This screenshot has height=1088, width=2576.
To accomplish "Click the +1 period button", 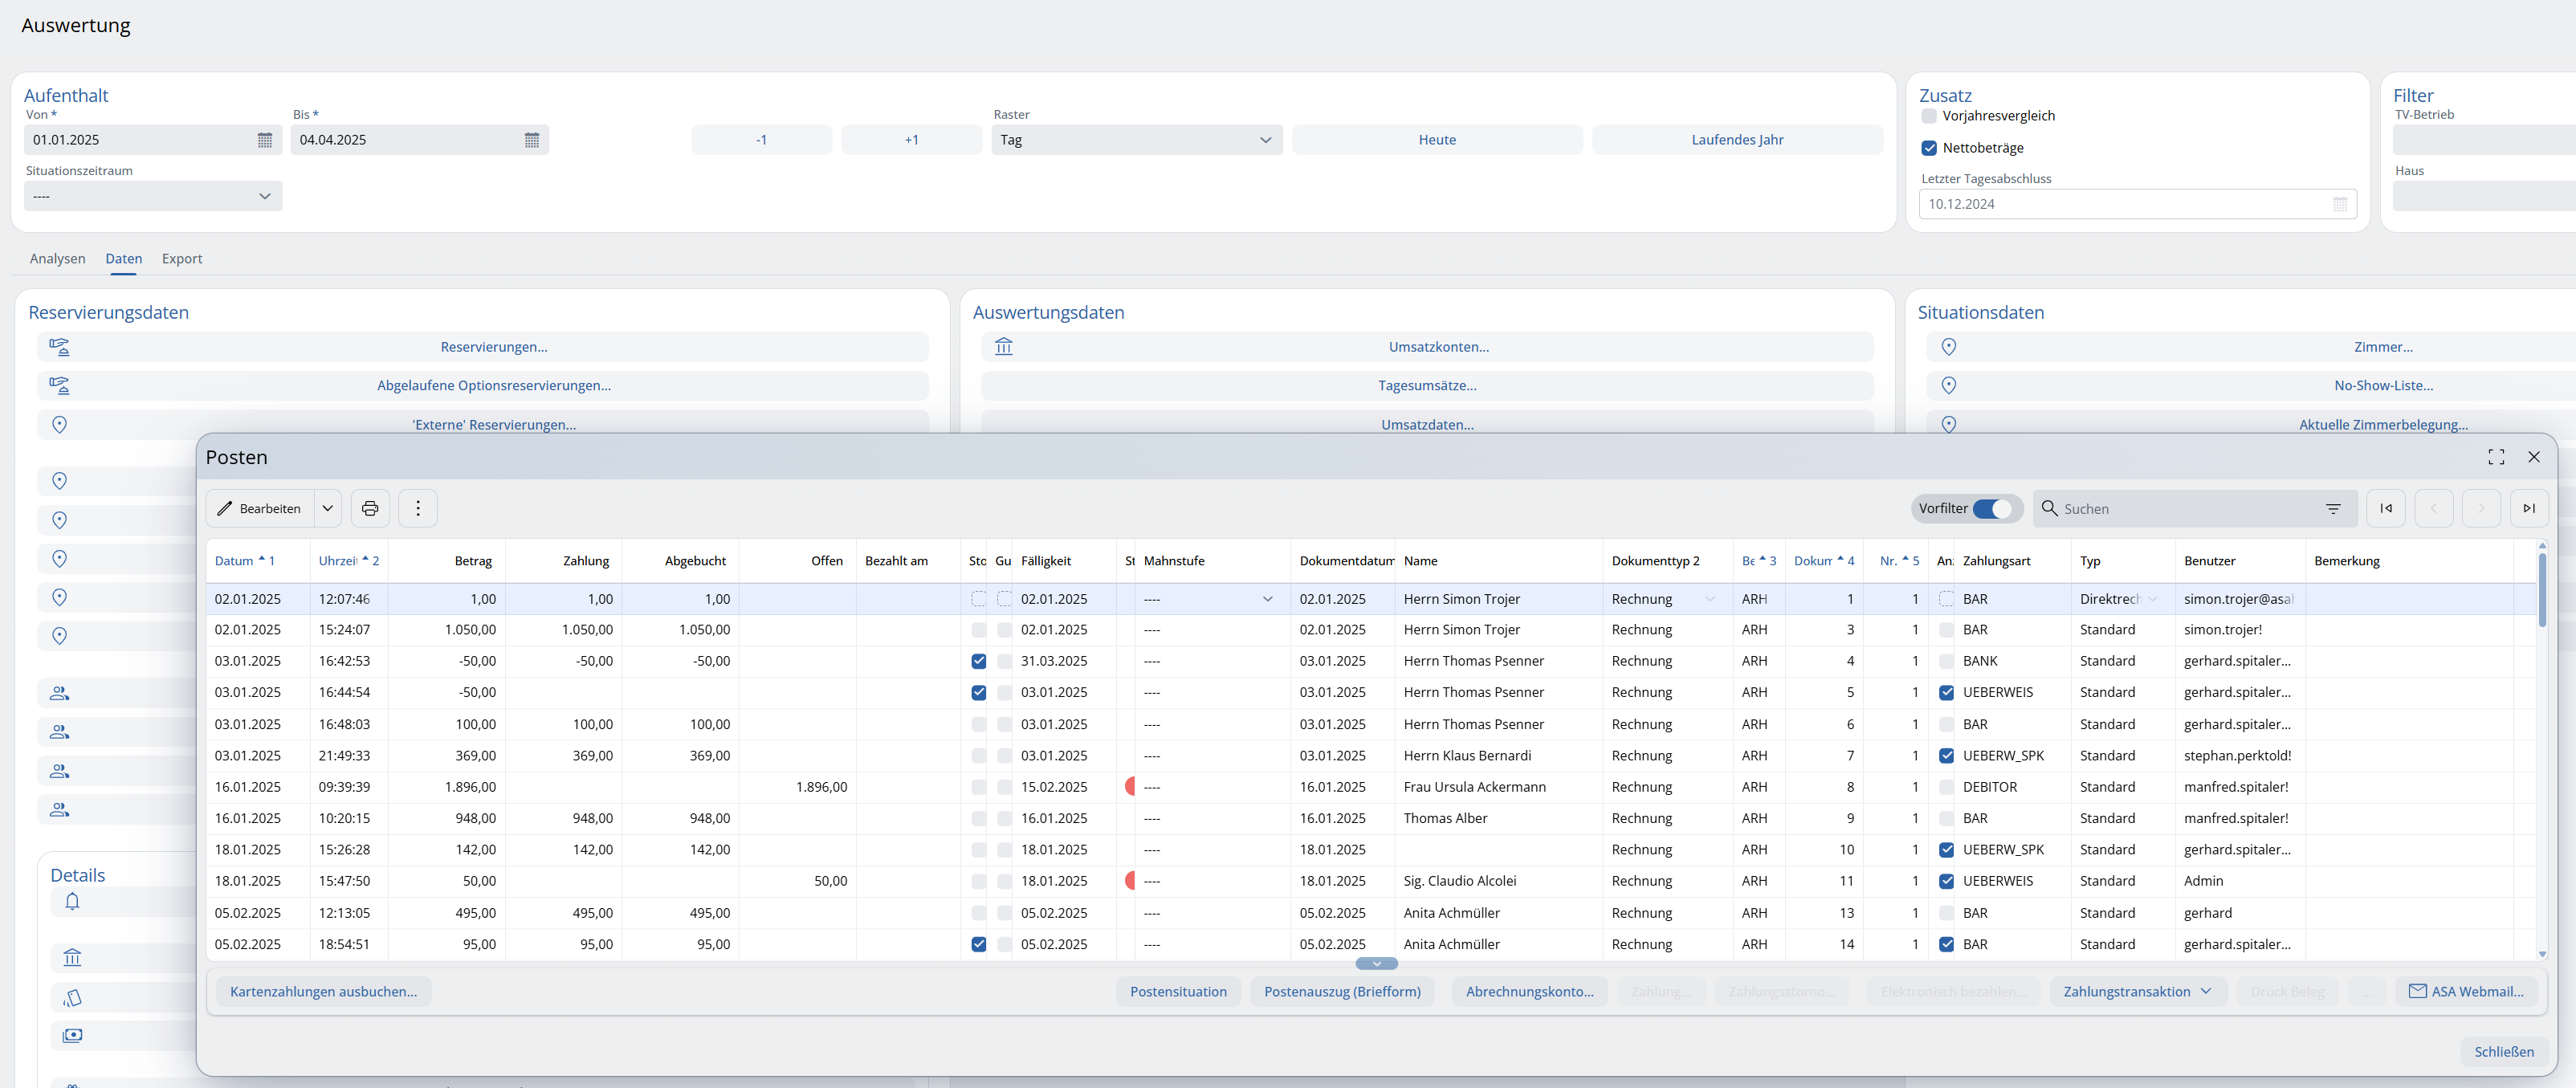I will point(911,140).
